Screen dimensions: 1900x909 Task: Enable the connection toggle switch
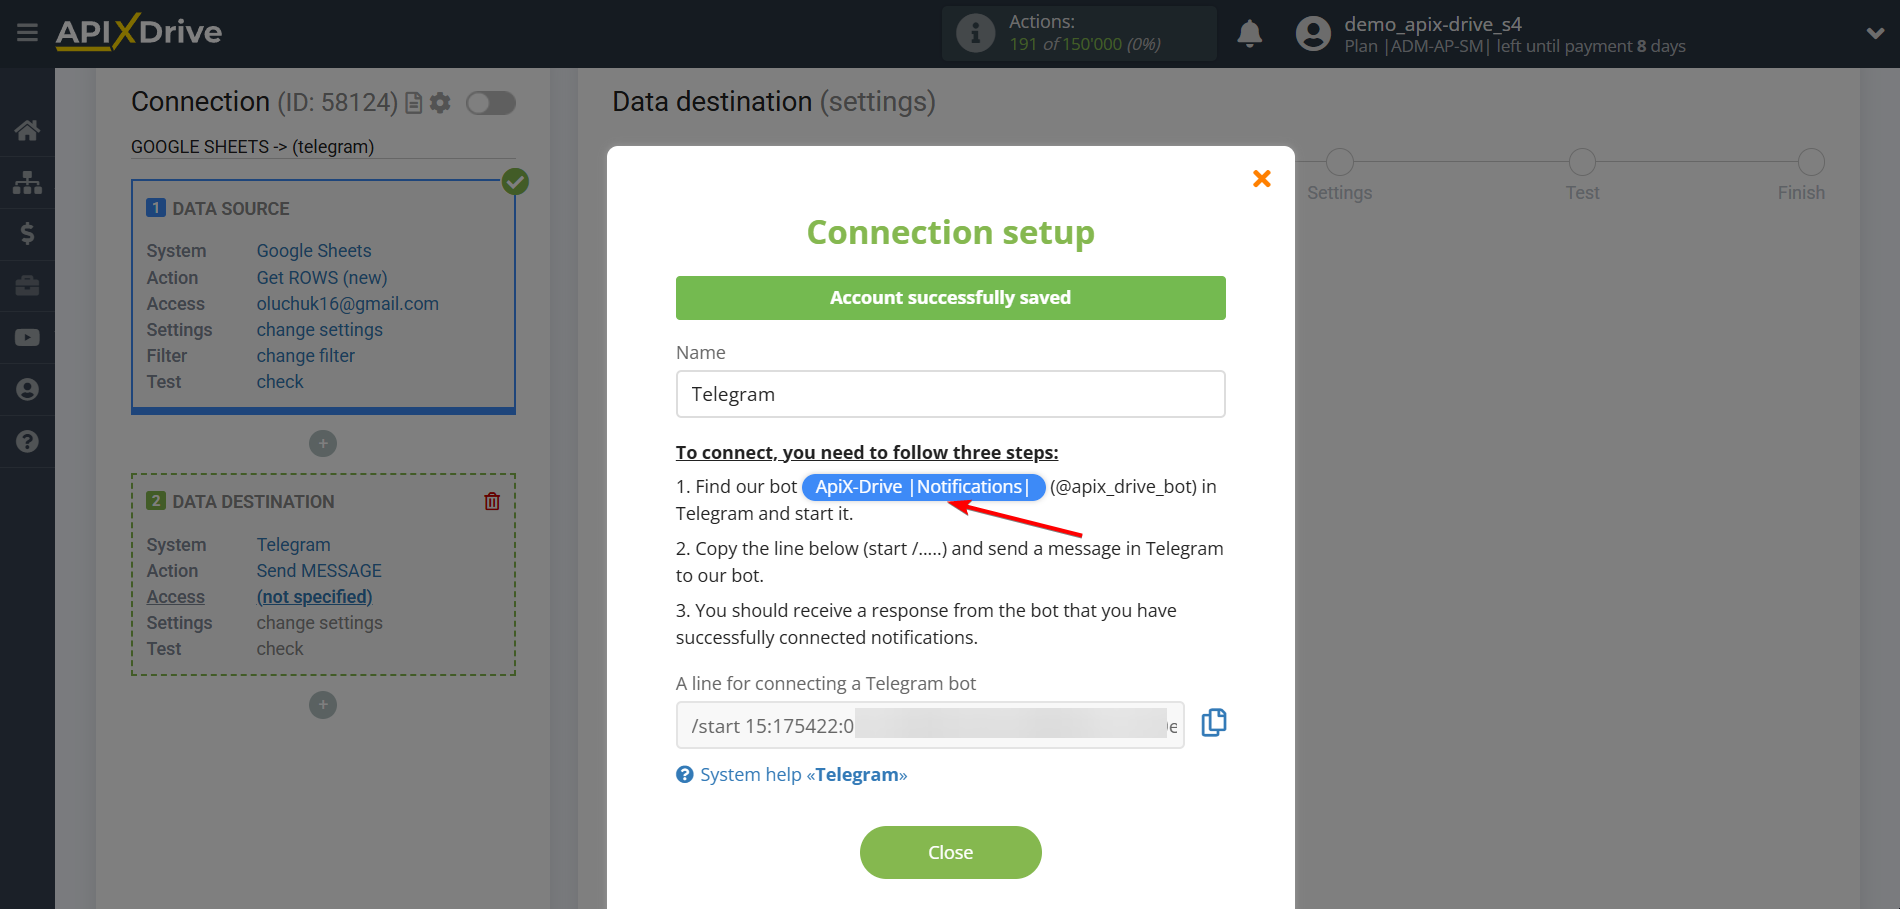(490, 102)
